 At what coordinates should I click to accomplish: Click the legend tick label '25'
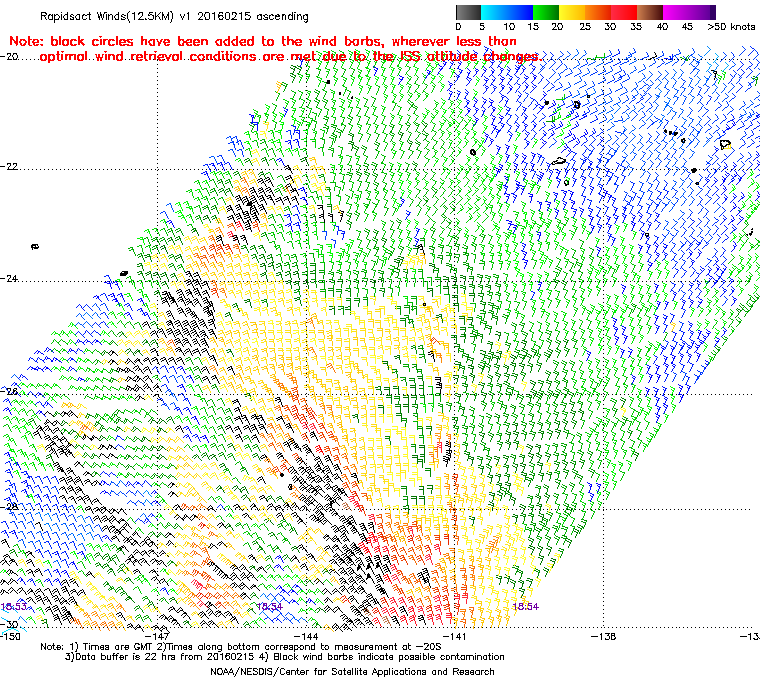[585, 27]
